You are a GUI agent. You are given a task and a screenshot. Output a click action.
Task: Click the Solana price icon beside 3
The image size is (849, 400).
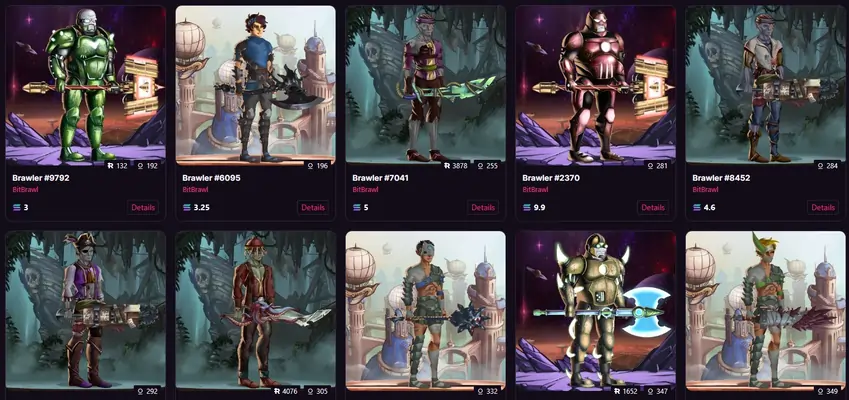17,207
